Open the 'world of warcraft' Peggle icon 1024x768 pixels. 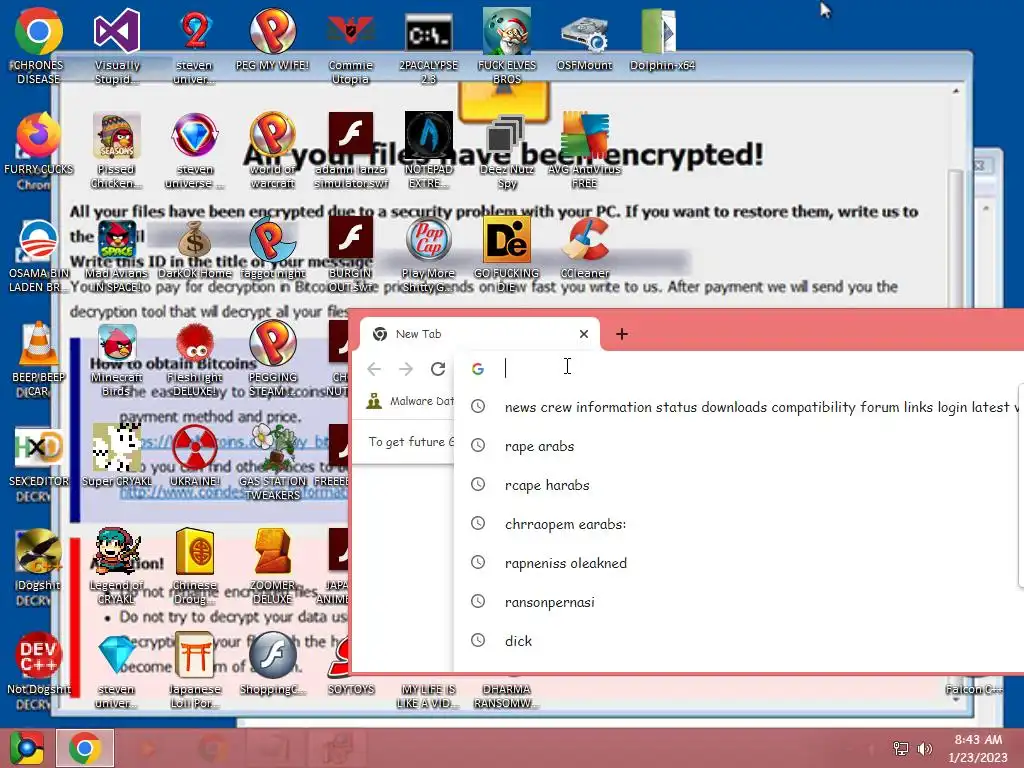272,135
